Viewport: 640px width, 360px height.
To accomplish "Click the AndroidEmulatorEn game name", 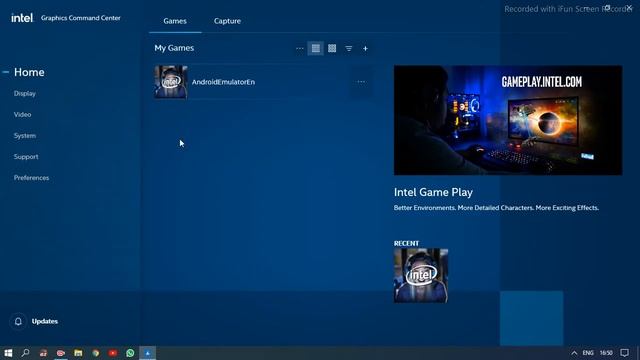I will 223,82.
